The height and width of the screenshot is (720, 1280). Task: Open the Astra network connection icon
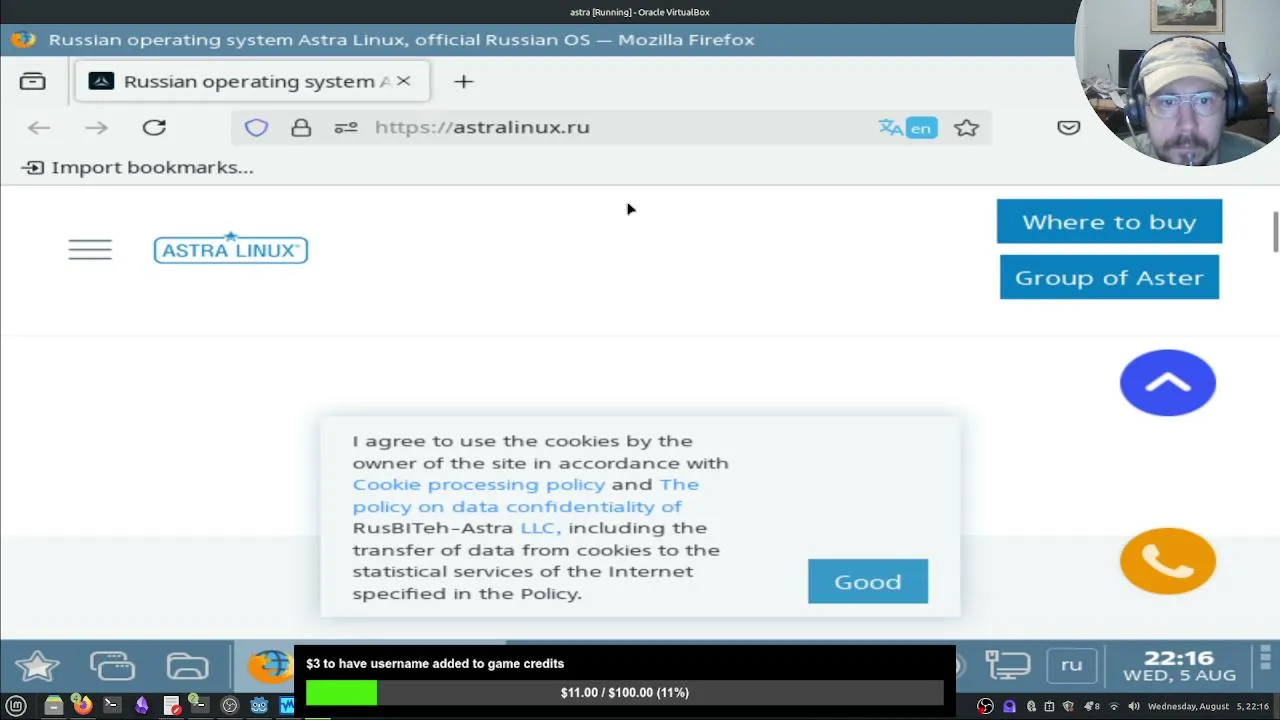tap(1007, 666)
